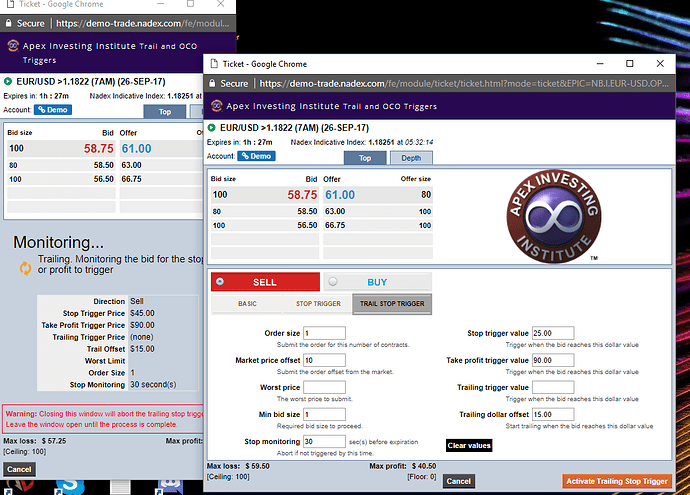690x495 pixels.
Task: Switch to Depth tab in front ticket
Action: pyautogui.click(x=411, y=158)
